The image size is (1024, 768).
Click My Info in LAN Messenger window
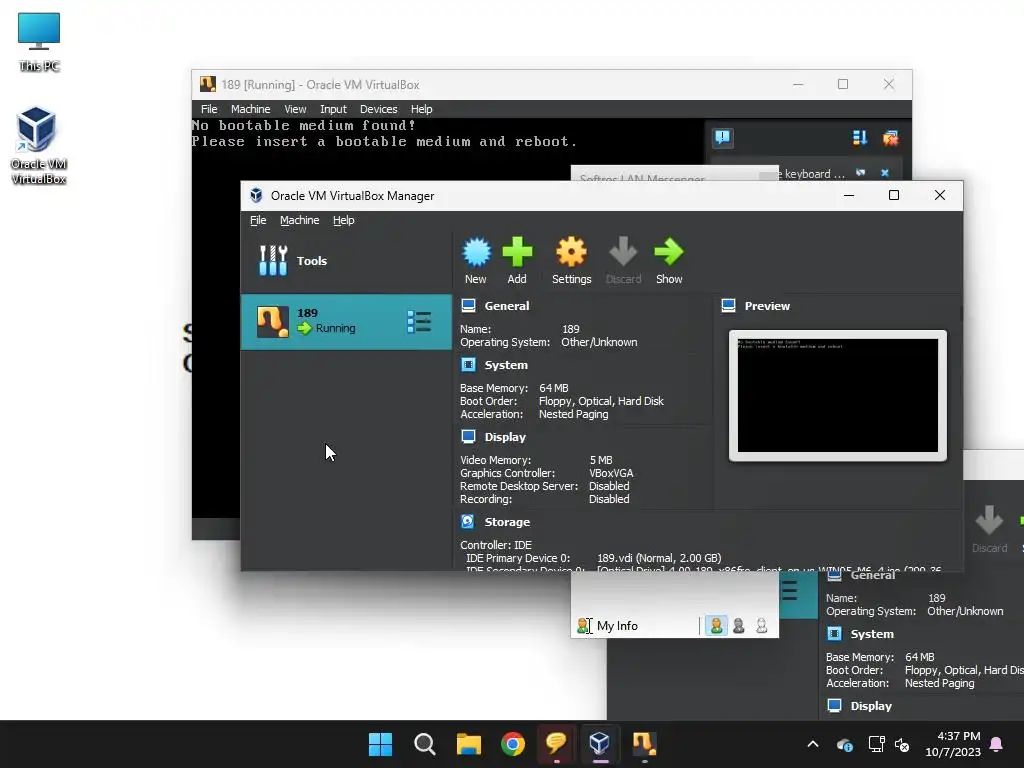[617, 626]
